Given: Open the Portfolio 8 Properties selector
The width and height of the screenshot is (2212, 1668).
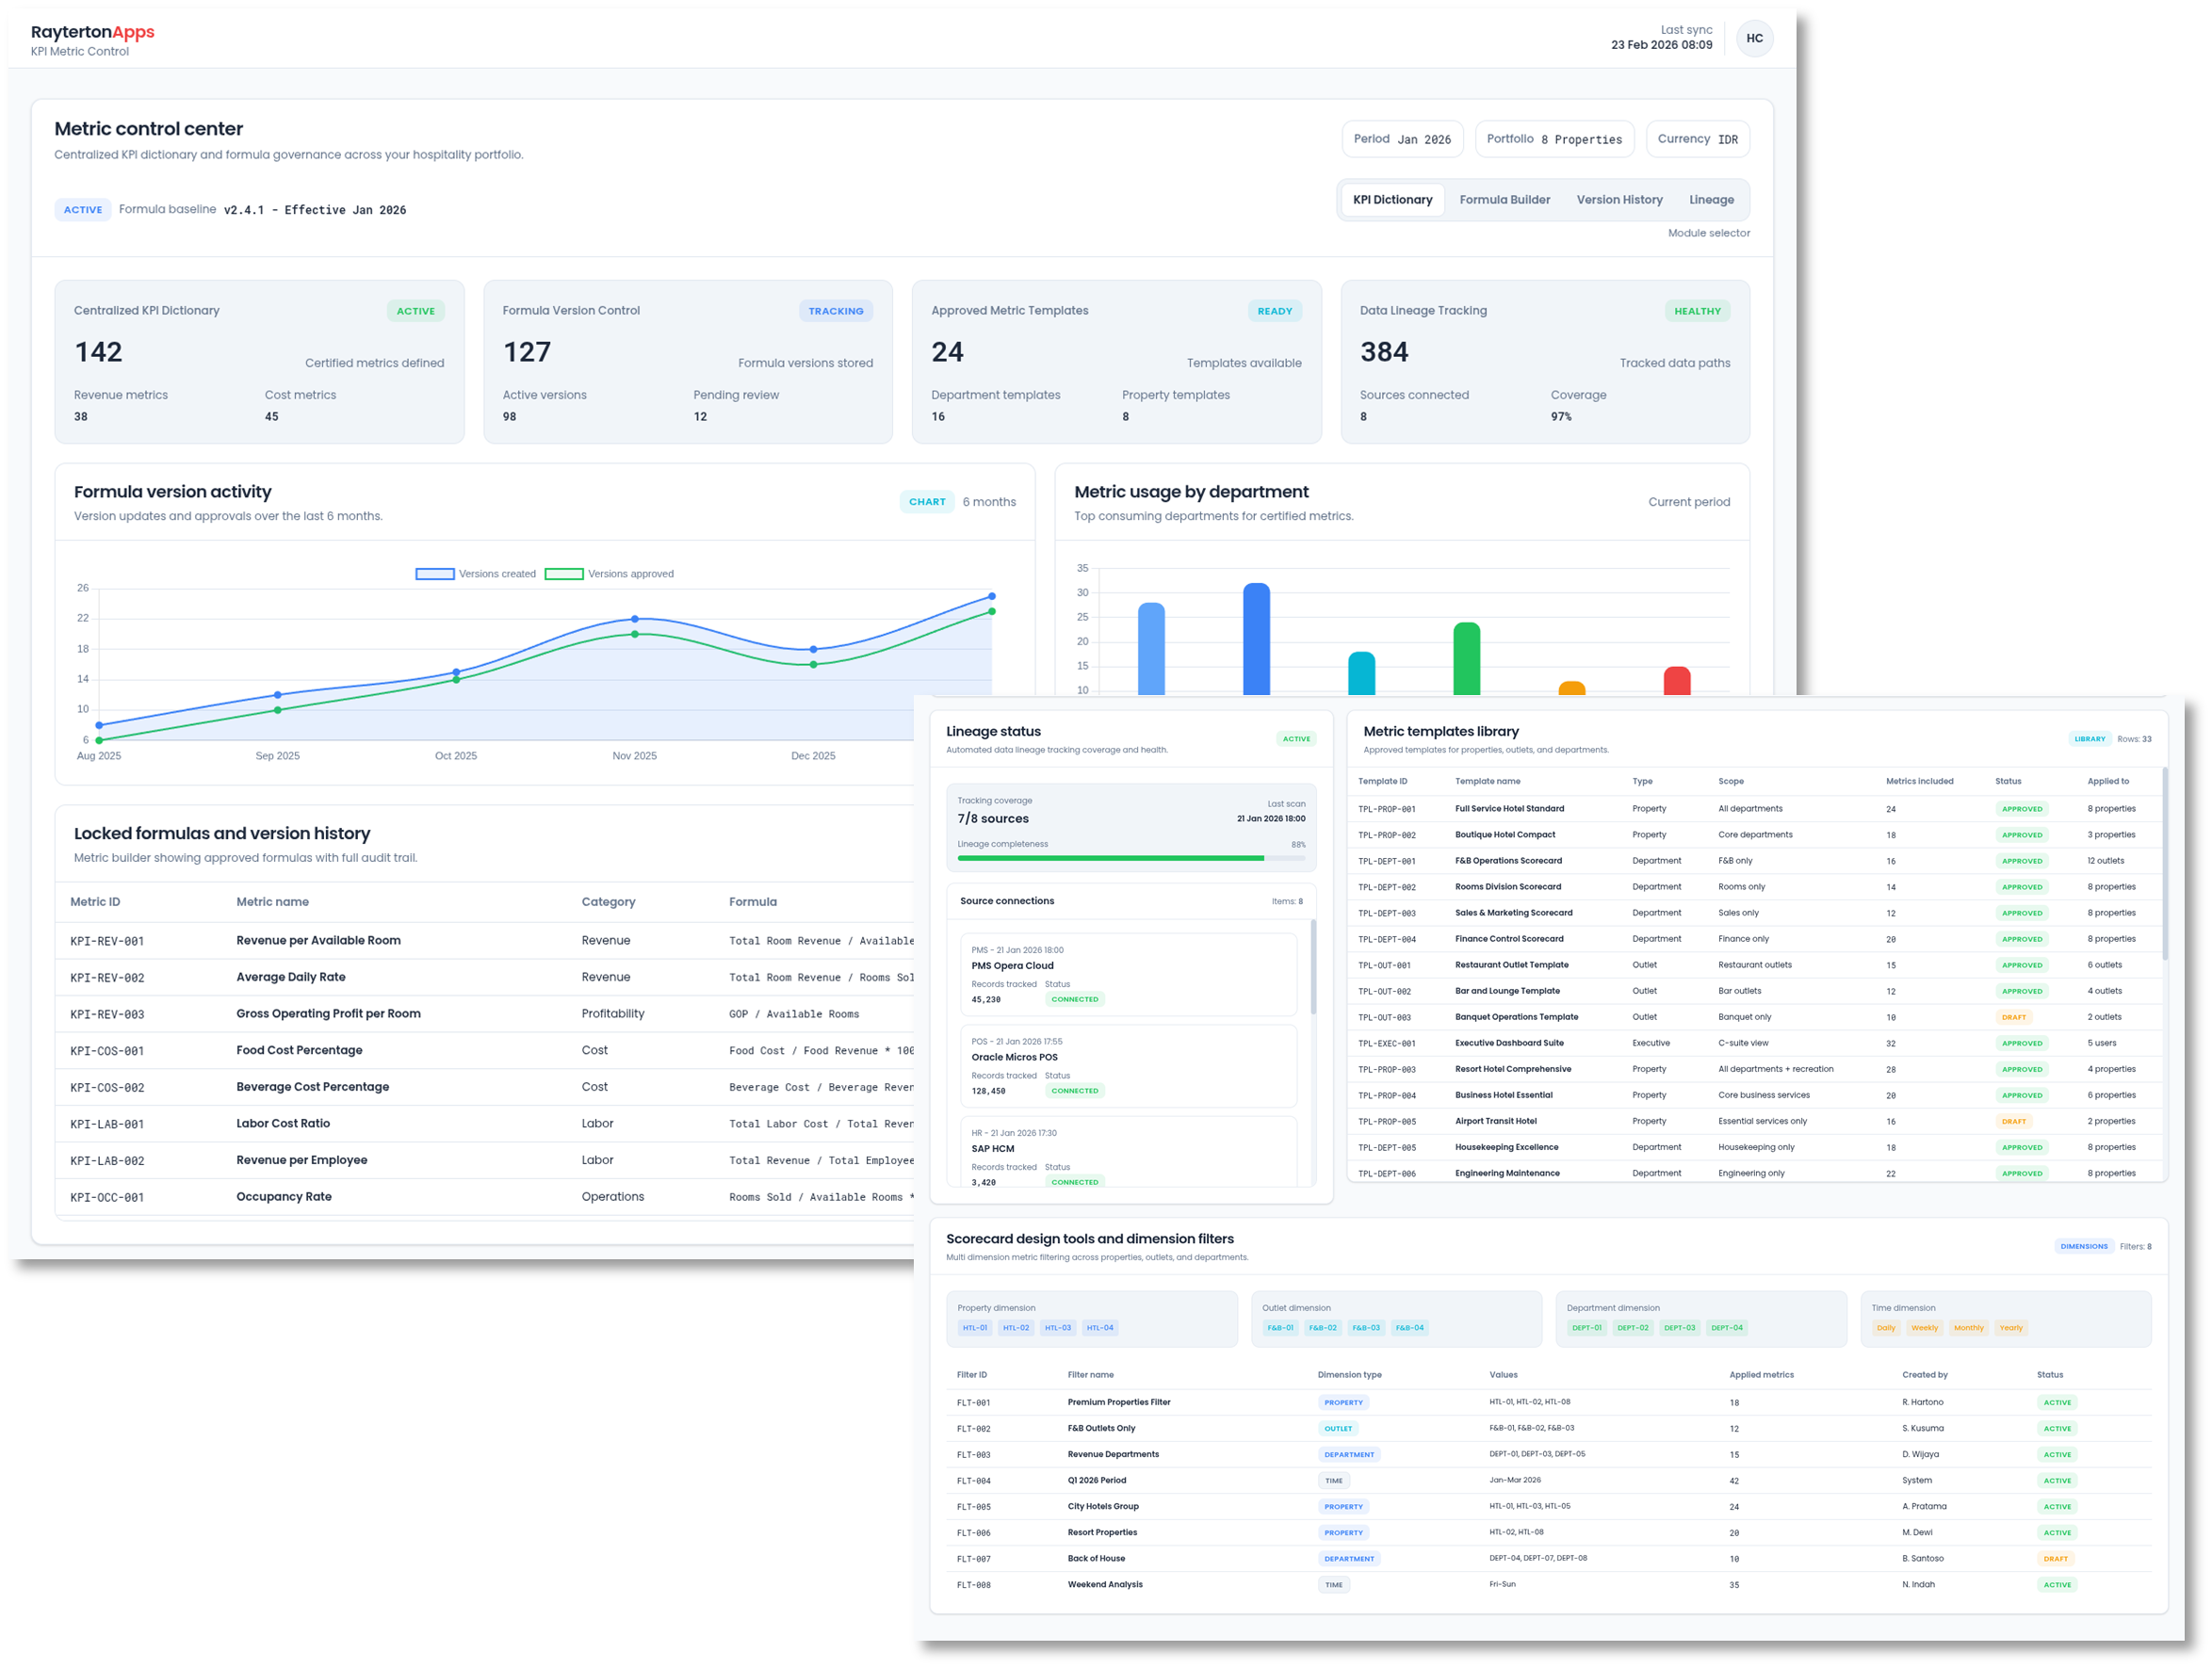Looking at the screenshot, I should click(1554, 139).
